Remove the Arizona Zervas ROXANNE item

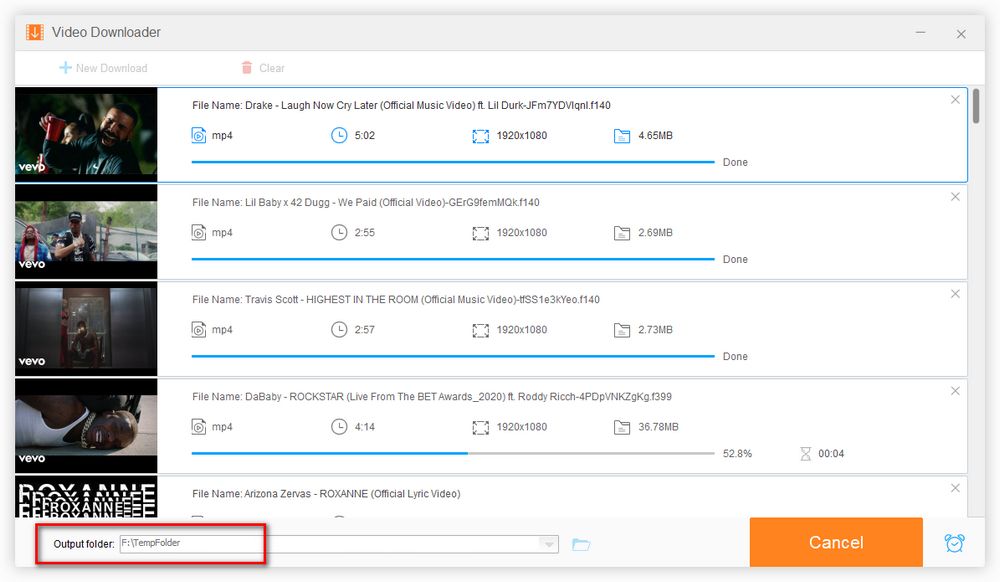click(x=955, y=488)
